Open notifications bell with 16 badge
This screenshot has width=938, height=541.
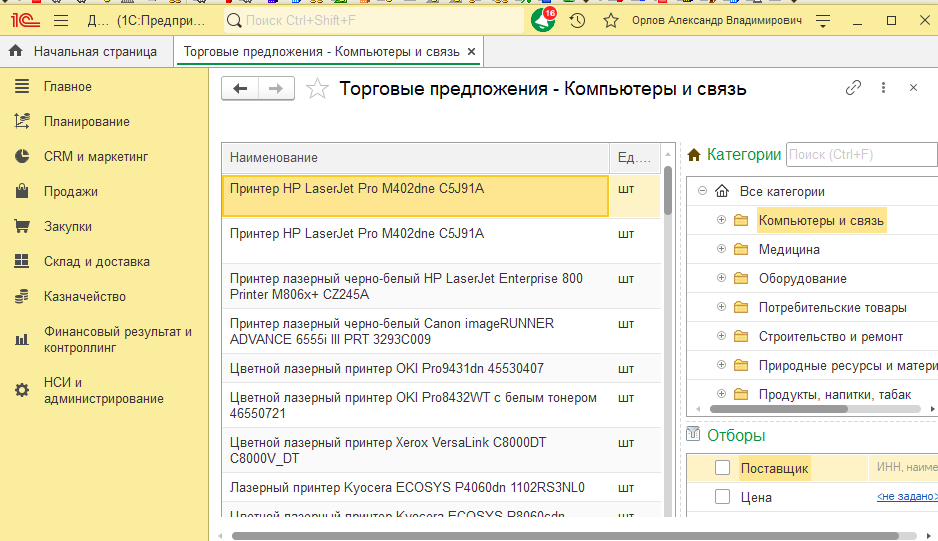pyautogui.click(x=543, y=20)
